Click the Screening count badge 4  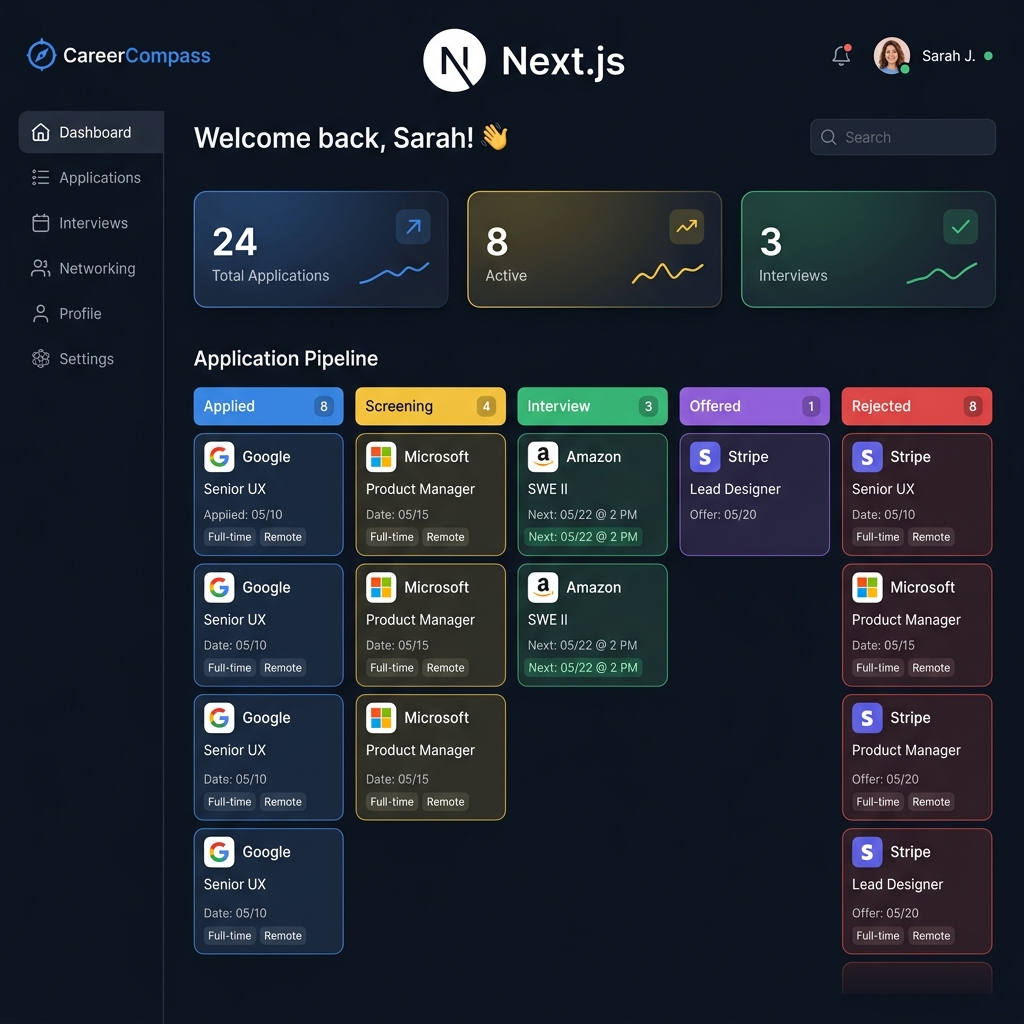coord(486,406)
